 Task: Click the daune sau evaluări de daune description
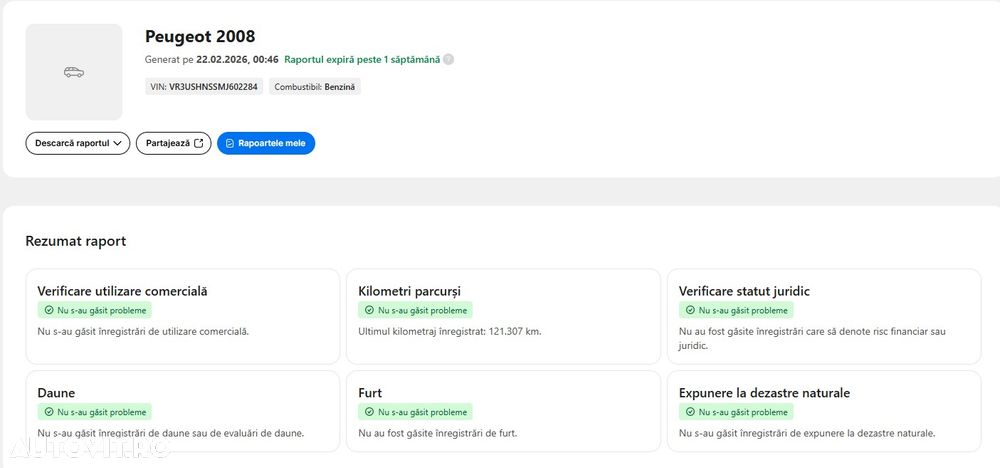point(171,433)
